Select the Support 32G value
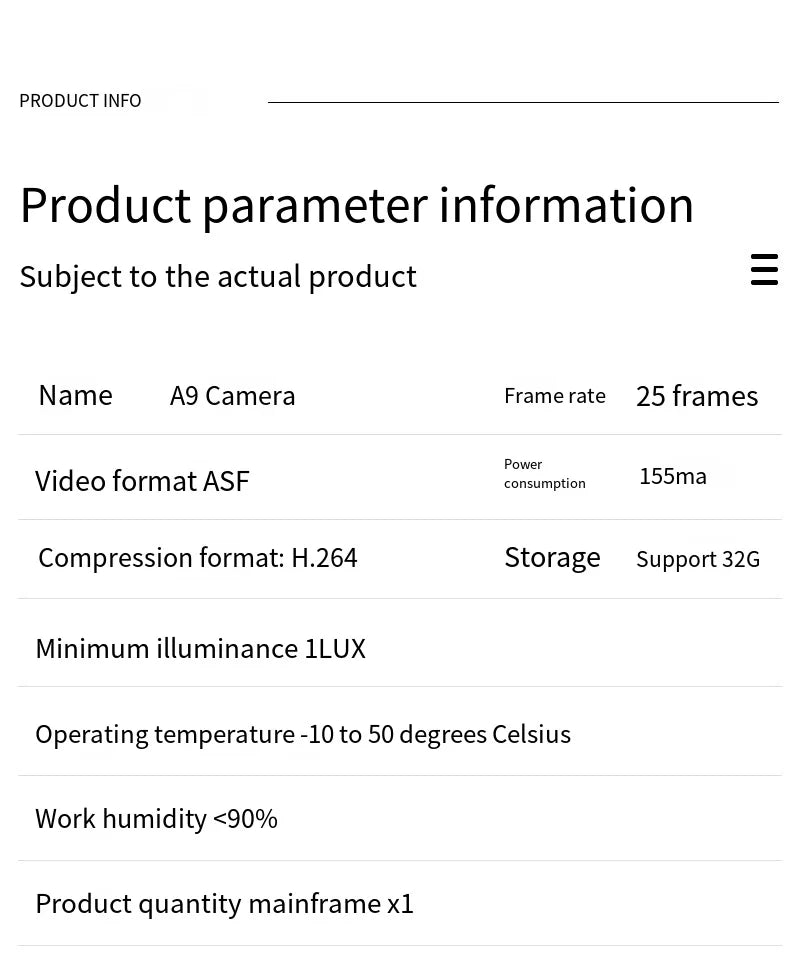Image resolution: width=800 pixels, height=980 pixels. click(x=698, y=559)
